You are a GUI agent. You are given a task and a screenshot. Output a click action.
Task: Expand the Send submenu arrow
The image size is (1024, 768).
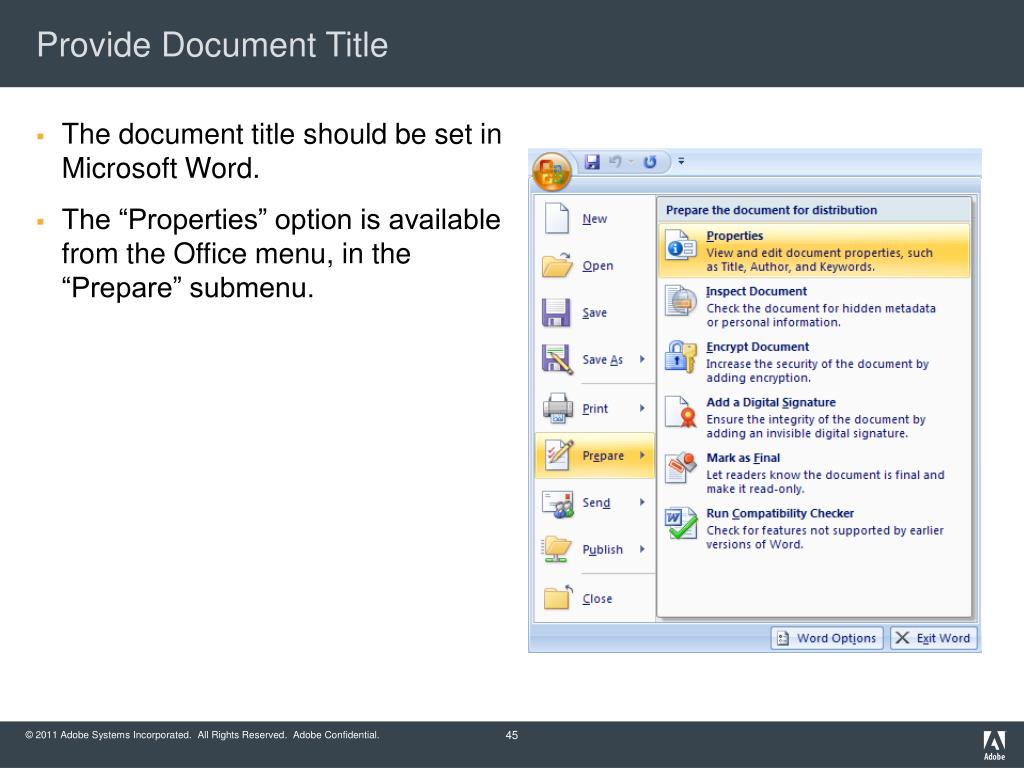click(x=643, y=502)
